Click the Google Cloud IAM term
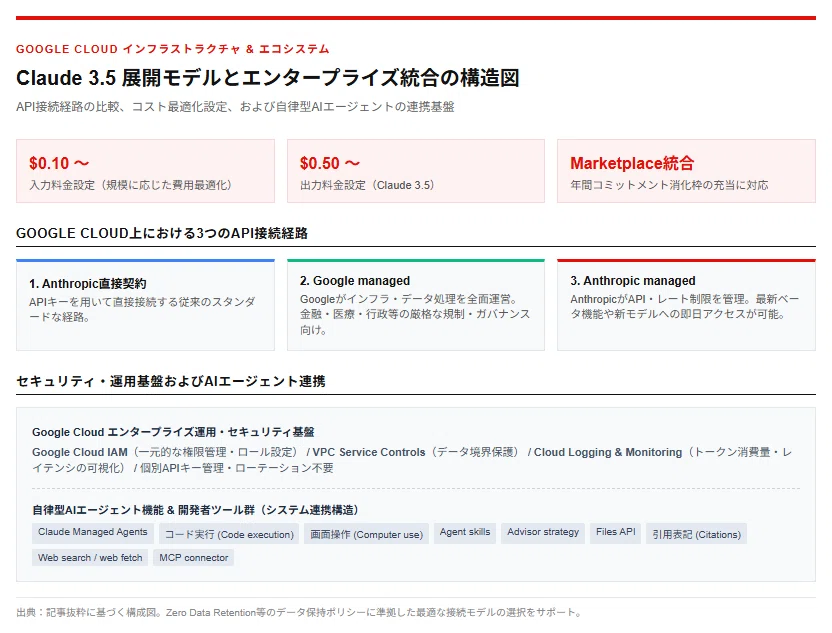The height and width of the screenshot is (633, 832). tap(80, 452)
